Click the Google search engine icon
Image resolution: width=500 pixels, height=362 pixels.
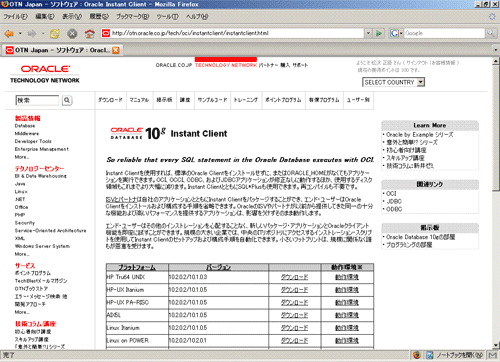click(394, 33)
